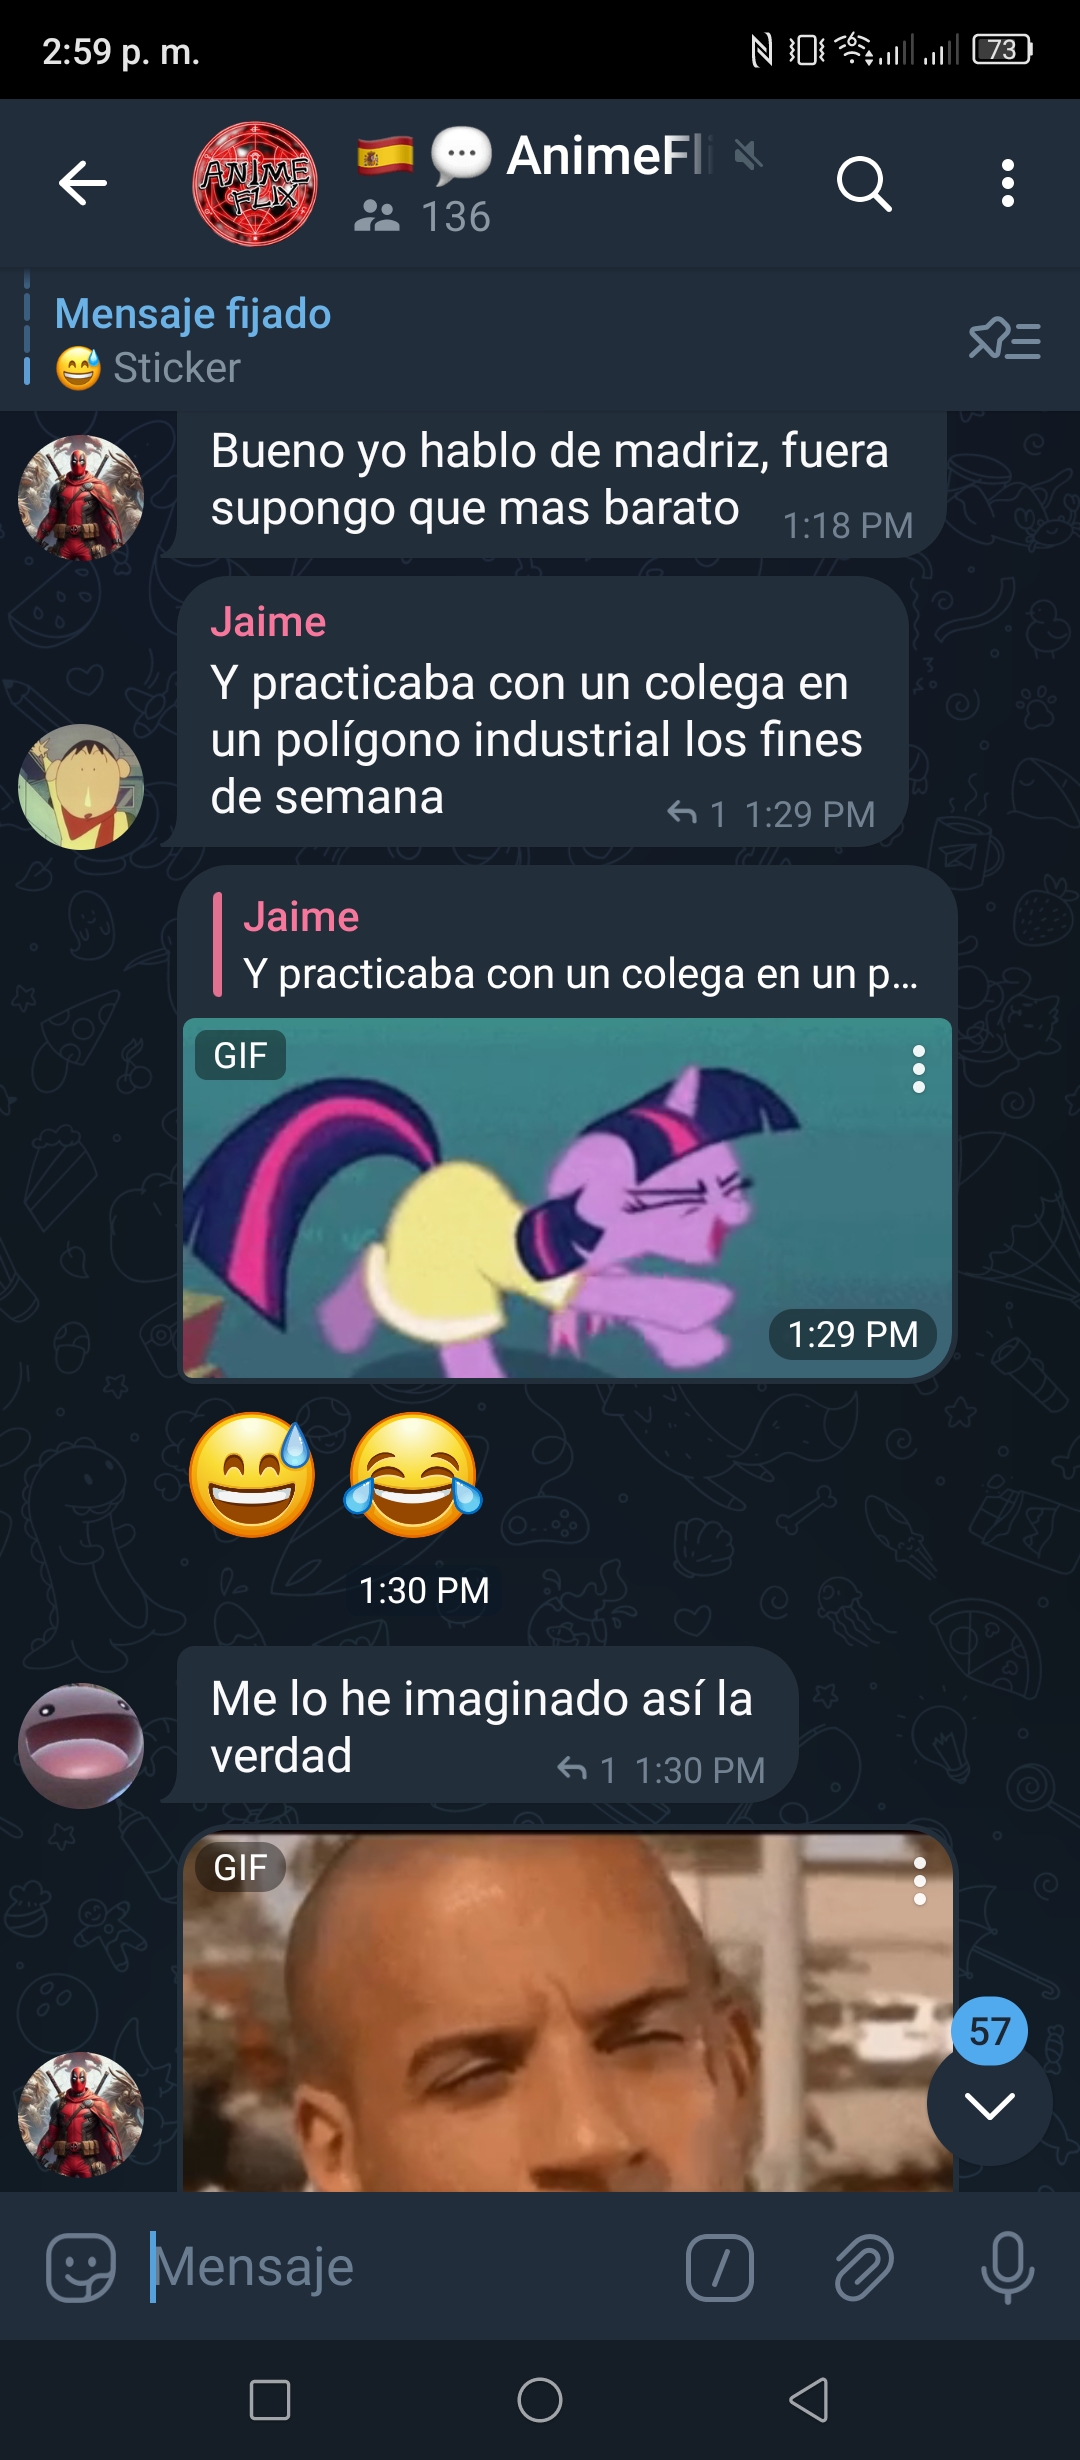Open search in the AnimeFlix chat
Screen dimensions: 1080x2460
864,184
